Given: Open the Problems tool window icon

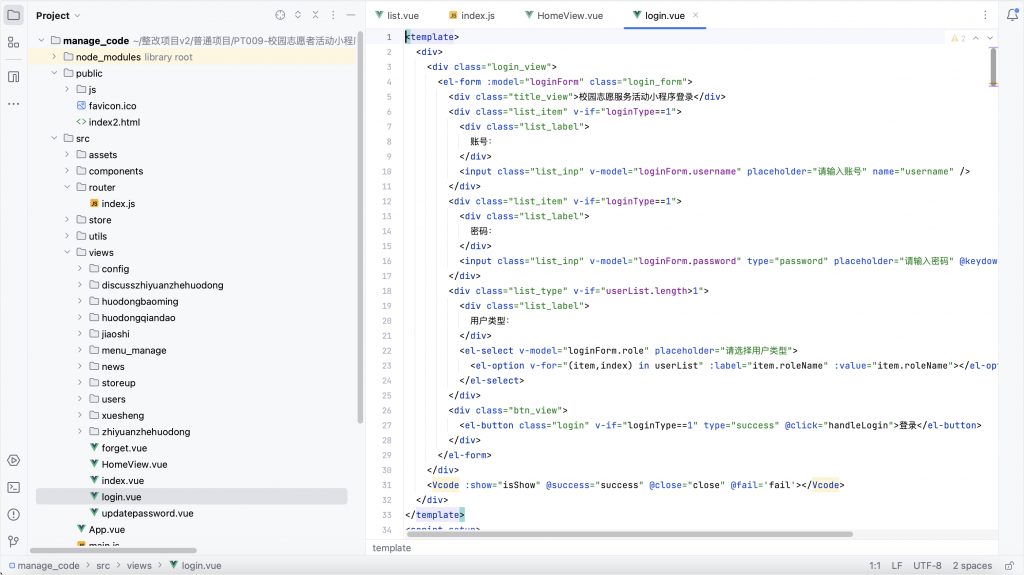Looking at the screenshot, I should (x=13, y=514).
